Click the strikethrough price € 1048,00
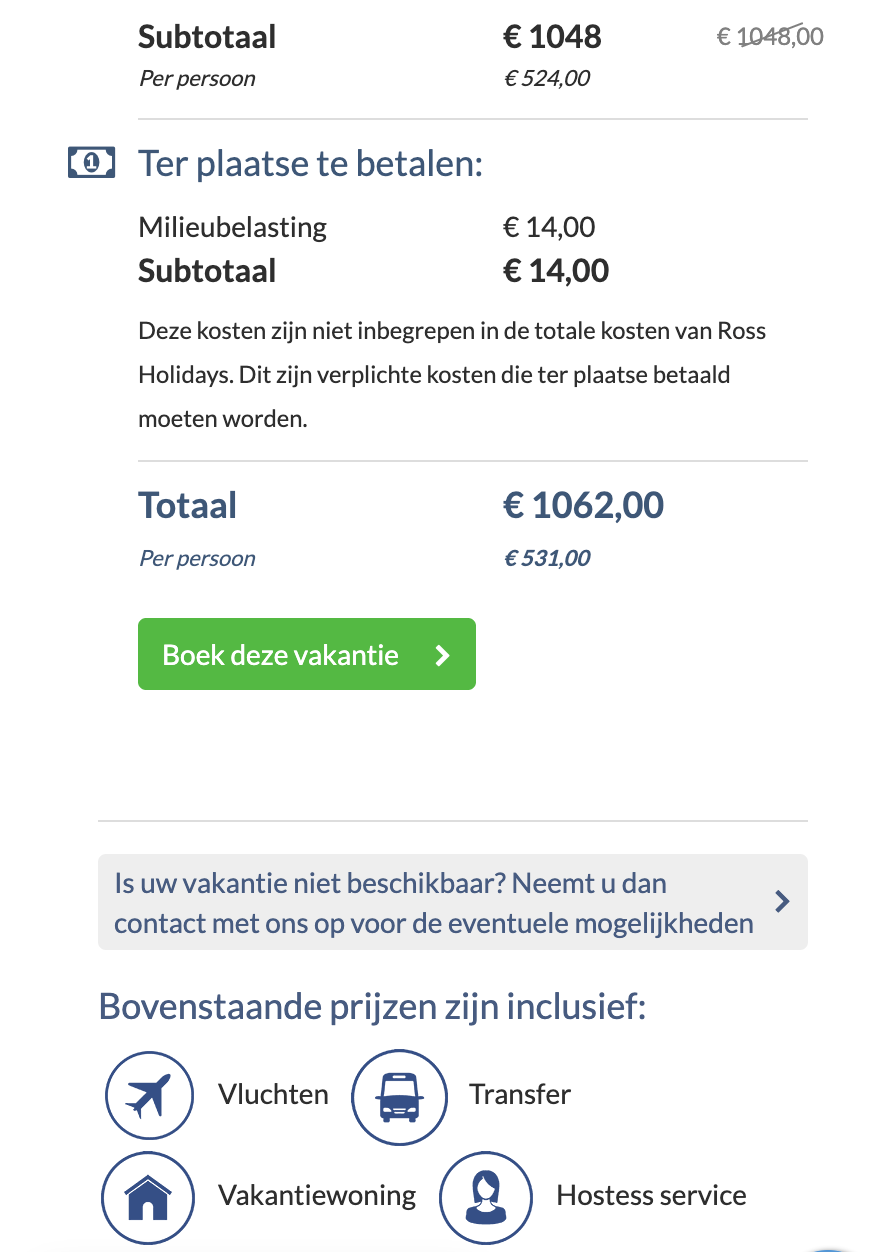Screen dimensions: 880x1252 [x=770, y=36]
